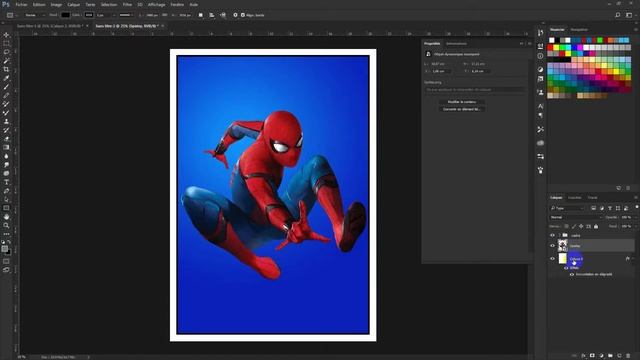
Task: Create a new layer
Action: [619, 356]
